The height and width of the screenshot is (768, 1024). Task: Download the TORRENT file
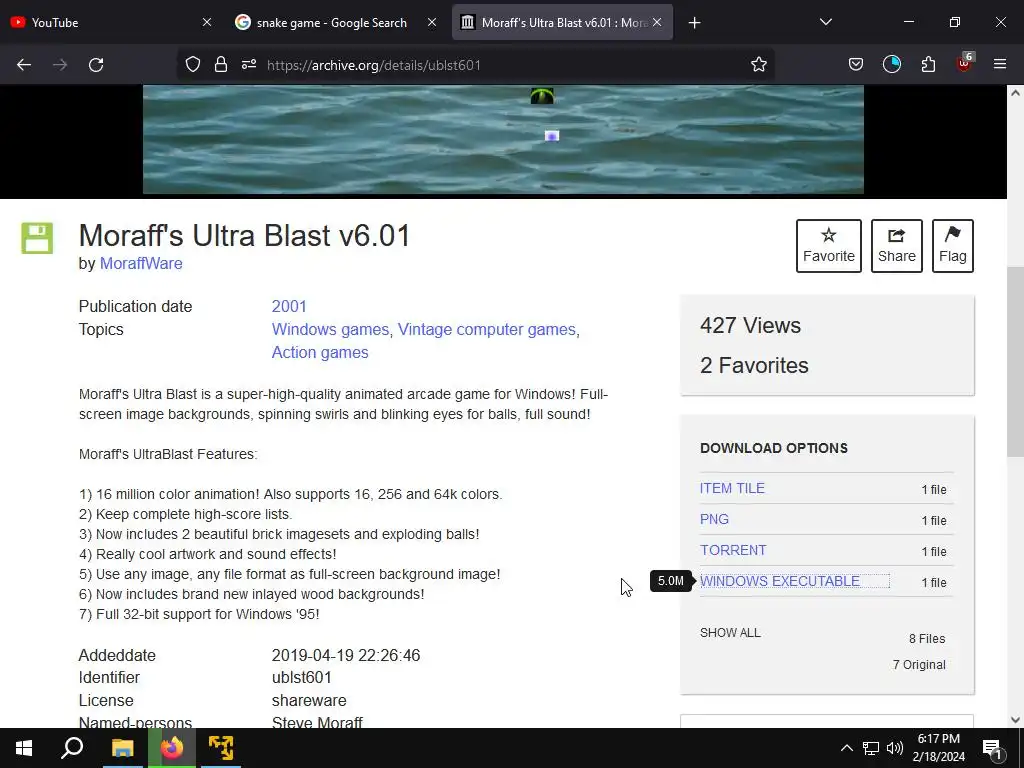[733, 550]
